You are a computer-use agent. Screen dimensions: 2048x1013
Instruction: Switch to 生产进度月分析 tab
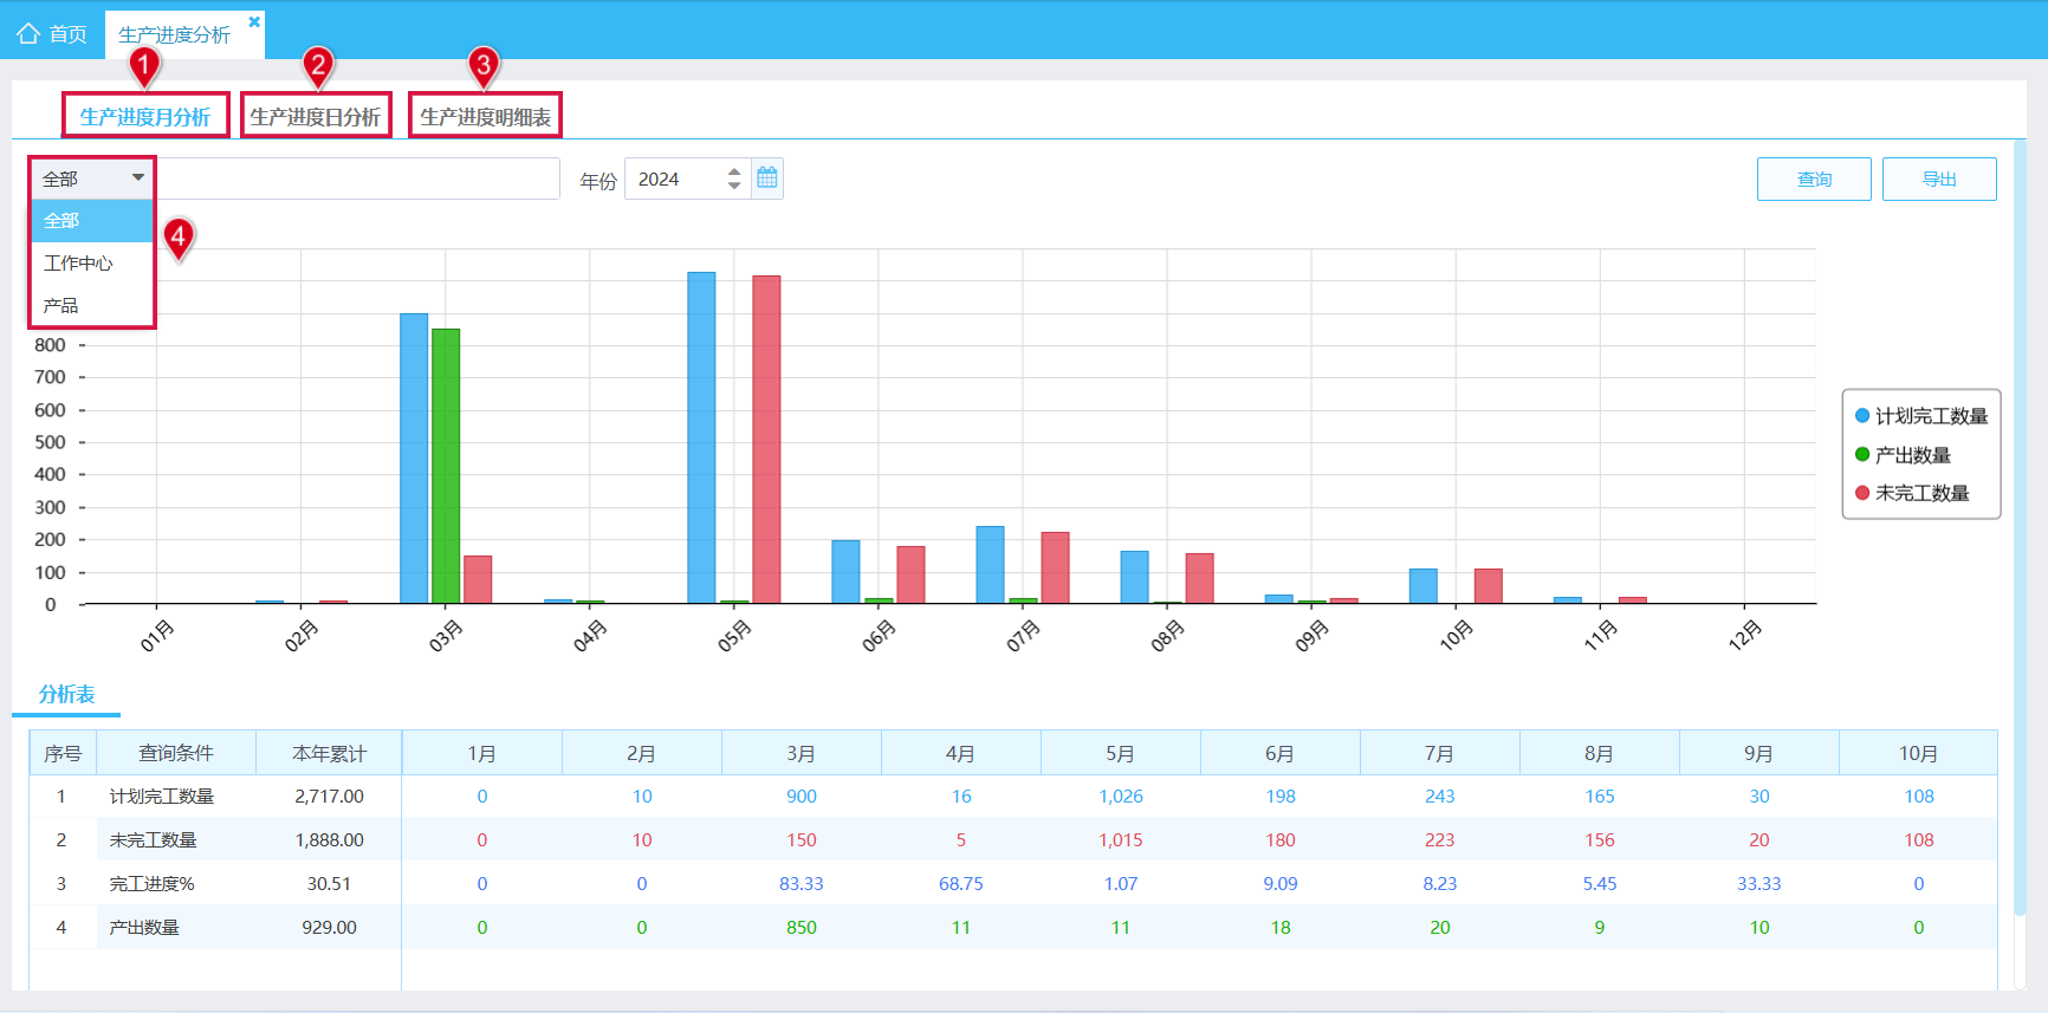(x=145, y=116)
